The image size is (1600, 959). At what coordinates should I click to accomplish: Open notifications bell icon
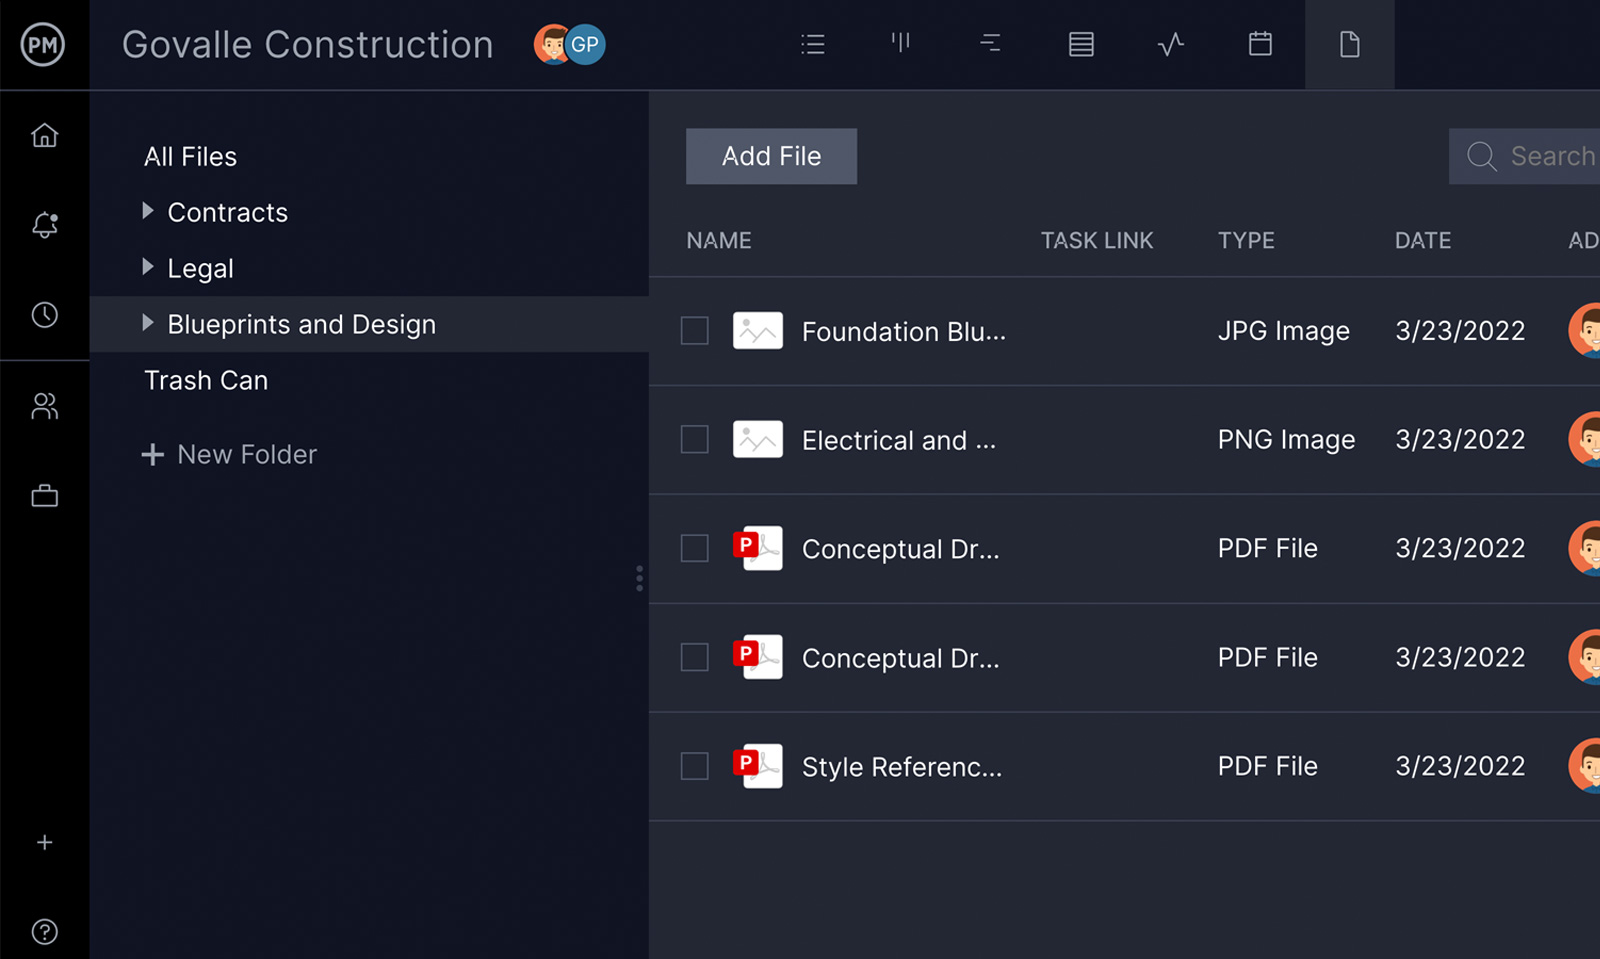44,224
